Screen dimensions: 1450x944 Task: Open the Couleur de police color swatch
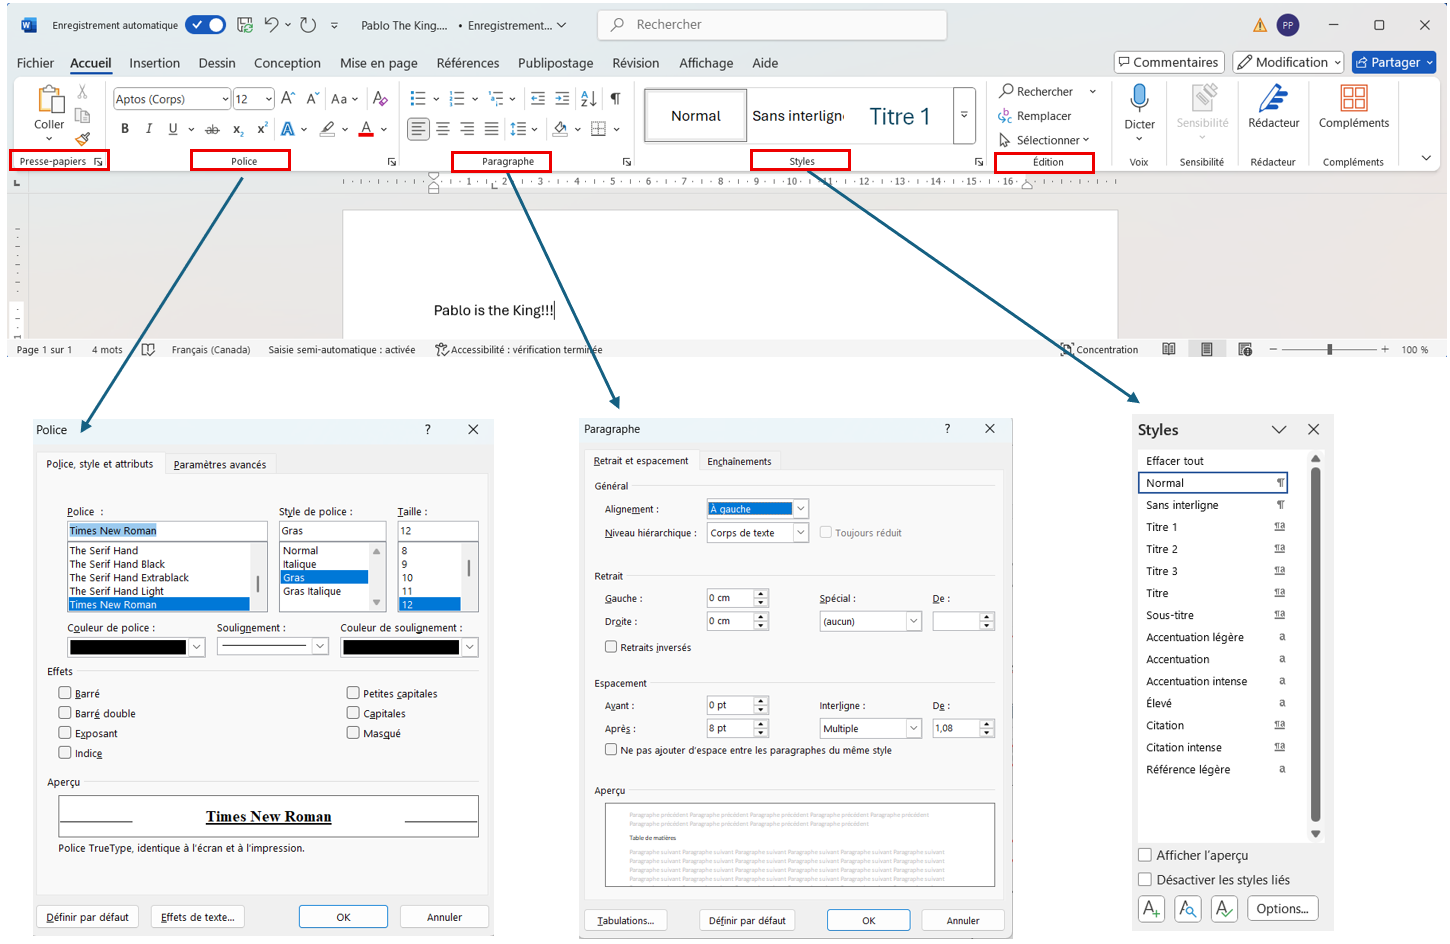pyautogui.click(x=136, y=648)
